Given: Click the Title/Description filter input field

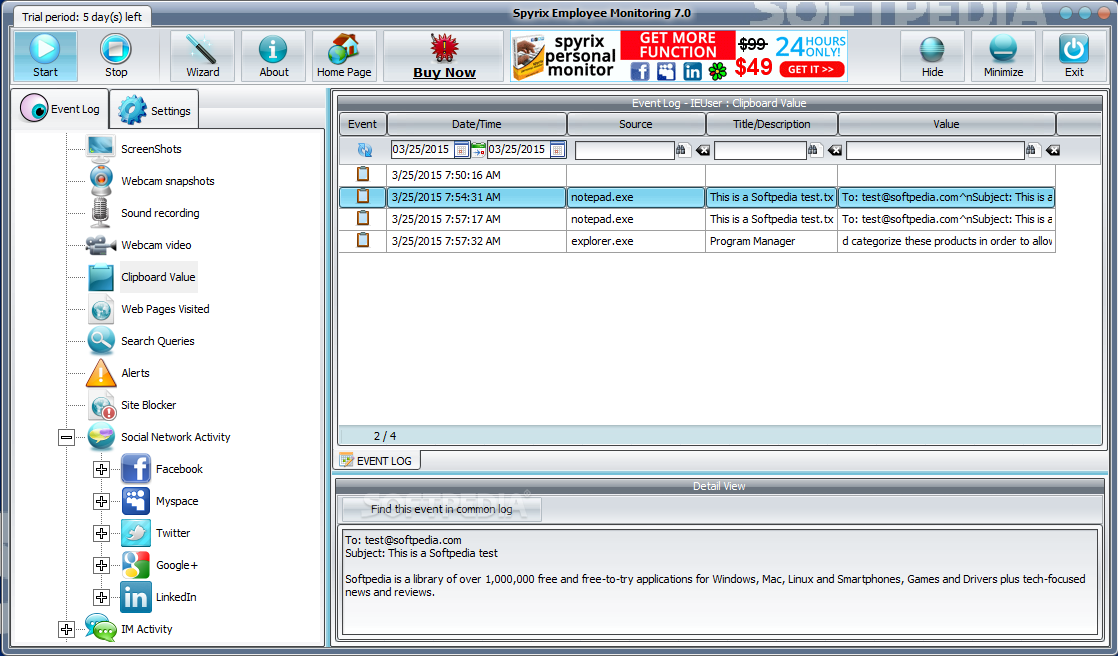Looking at the screenshot, I should pos(759,150).
